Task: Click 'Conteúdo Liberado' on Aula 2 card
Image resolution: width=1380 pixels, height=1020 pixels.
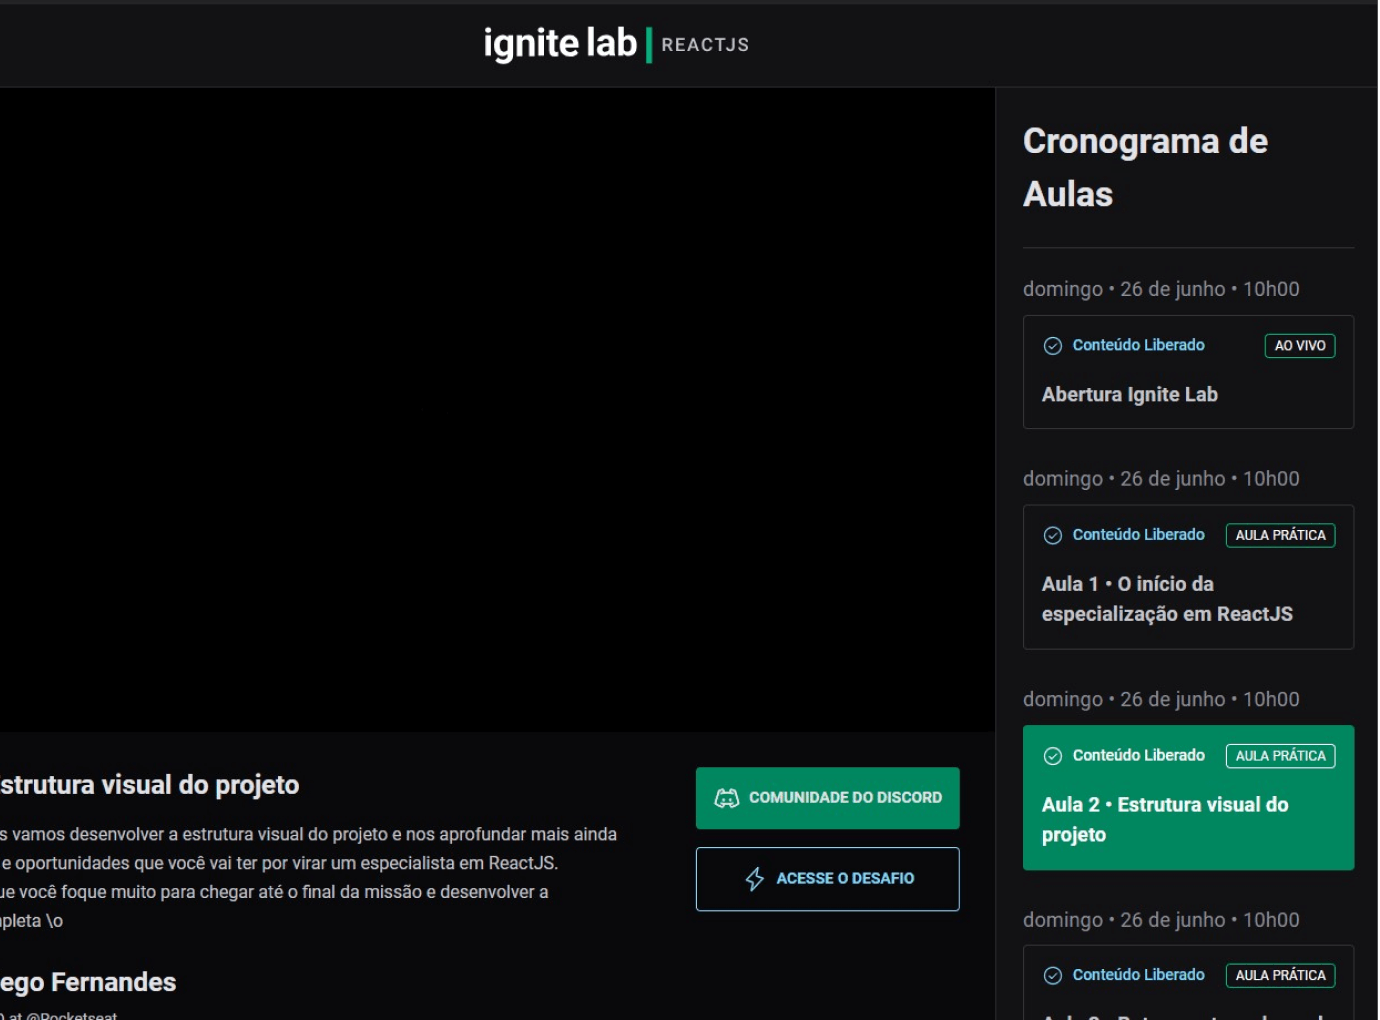Action: click(x=1138, y=755)
